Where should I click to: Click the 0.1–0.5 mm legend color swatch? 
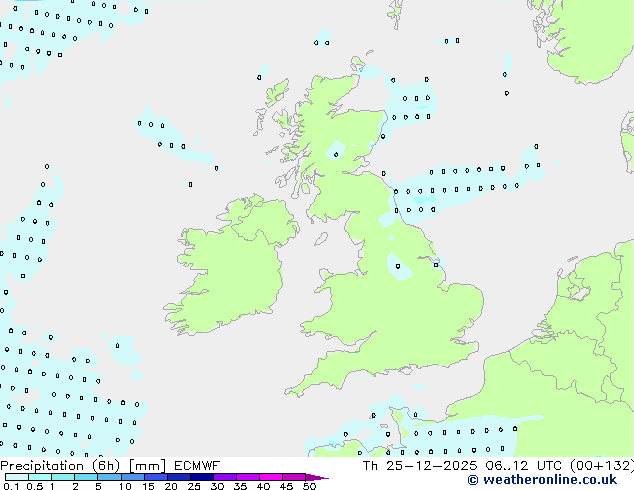coord(17,477)
